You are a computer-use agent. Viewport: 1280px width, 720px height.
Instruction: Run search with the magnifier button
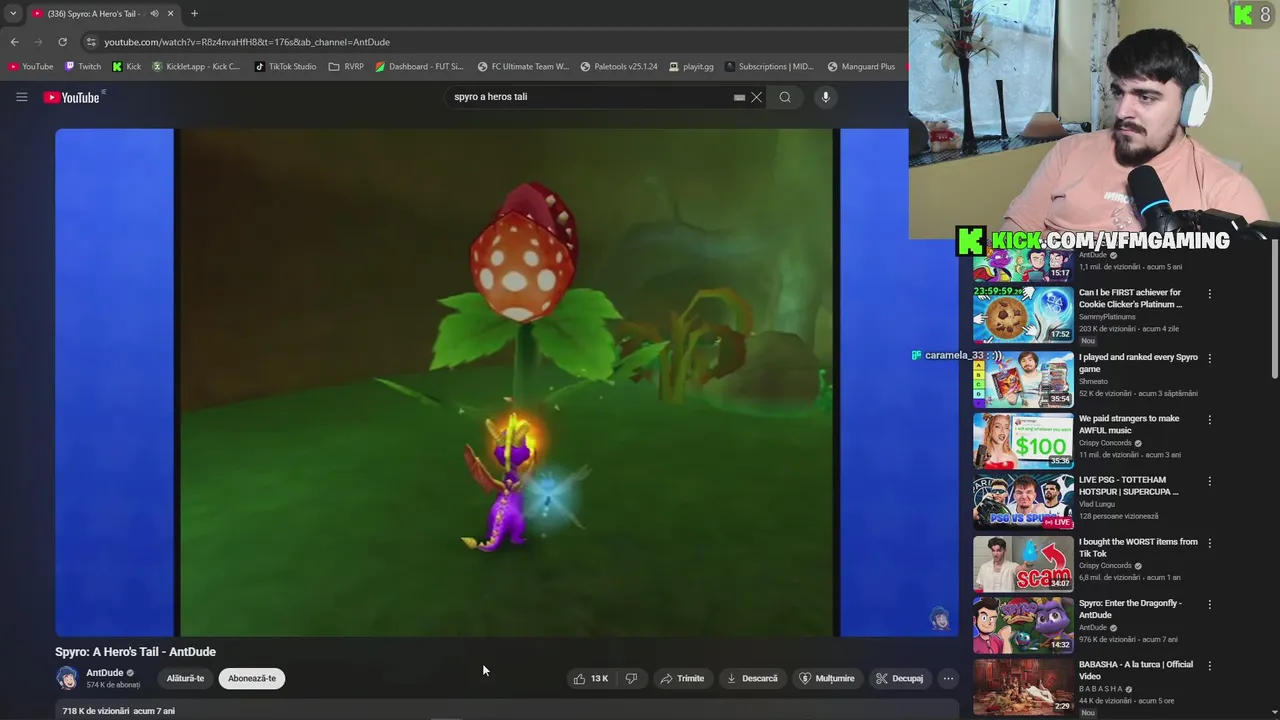pyautogui.click(x=785, y=97)
